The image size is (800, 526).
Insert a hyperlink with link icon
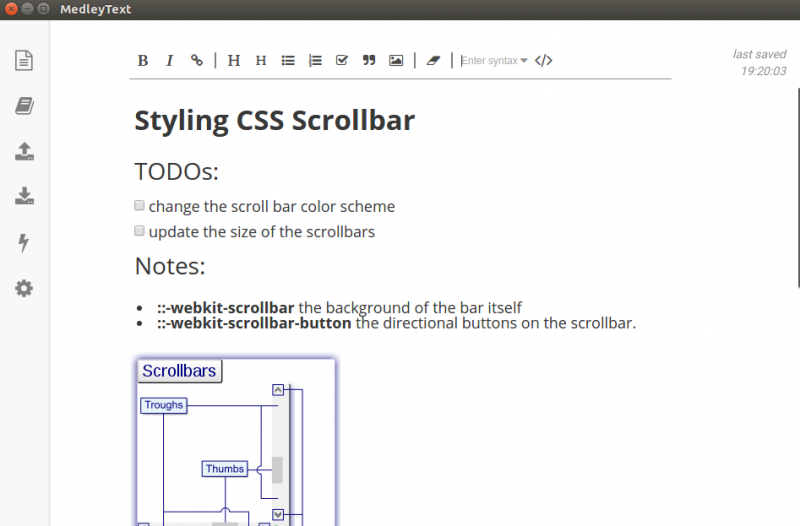pyautogui.click(x=196, y=60)
